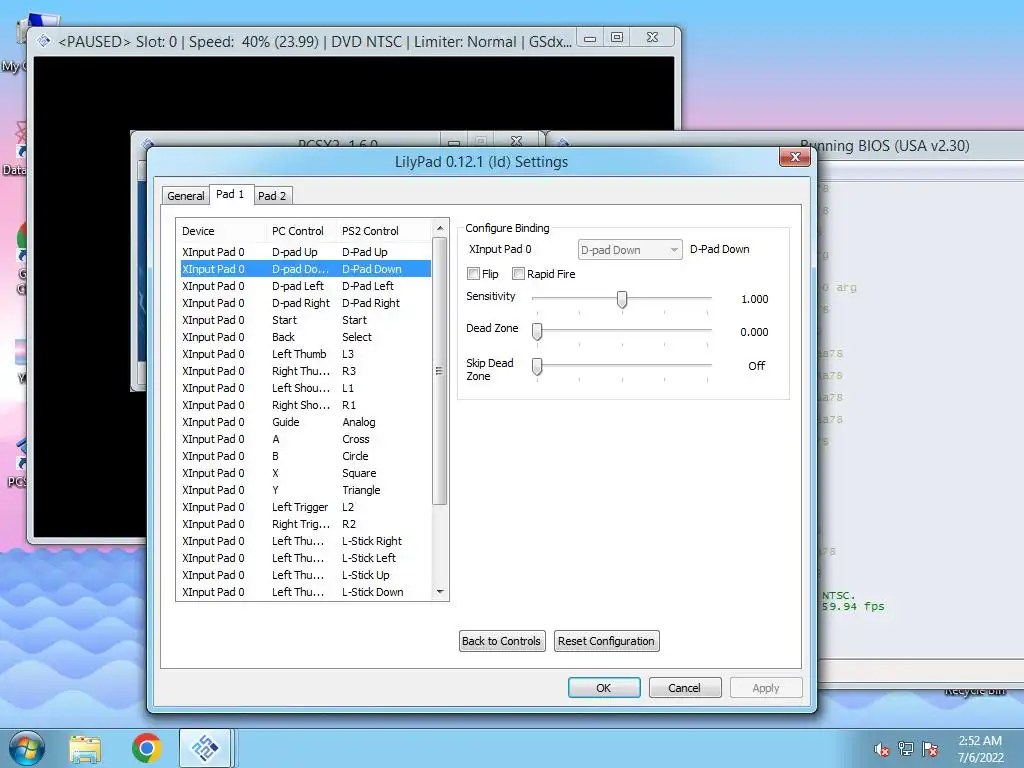Enable the Flip checkbox
Image resolution: width=1024 pixels, height=768 pixels.
pos(473,274)
